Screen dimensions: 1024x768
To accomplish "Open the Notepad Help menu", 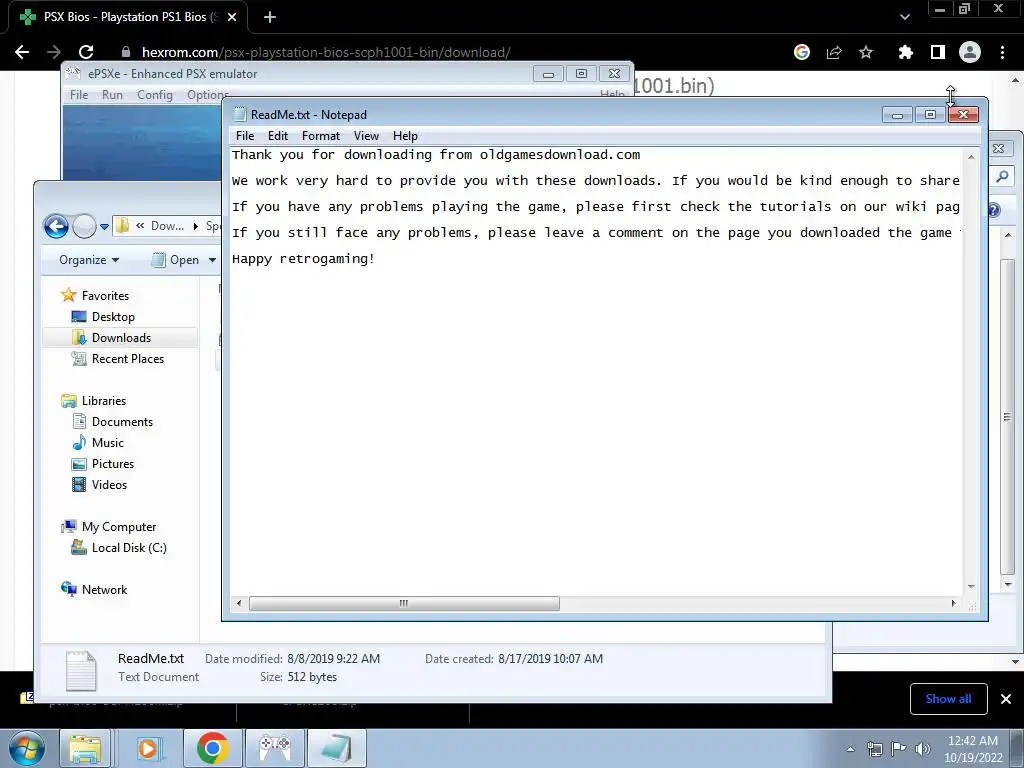I will click(405, 136).
